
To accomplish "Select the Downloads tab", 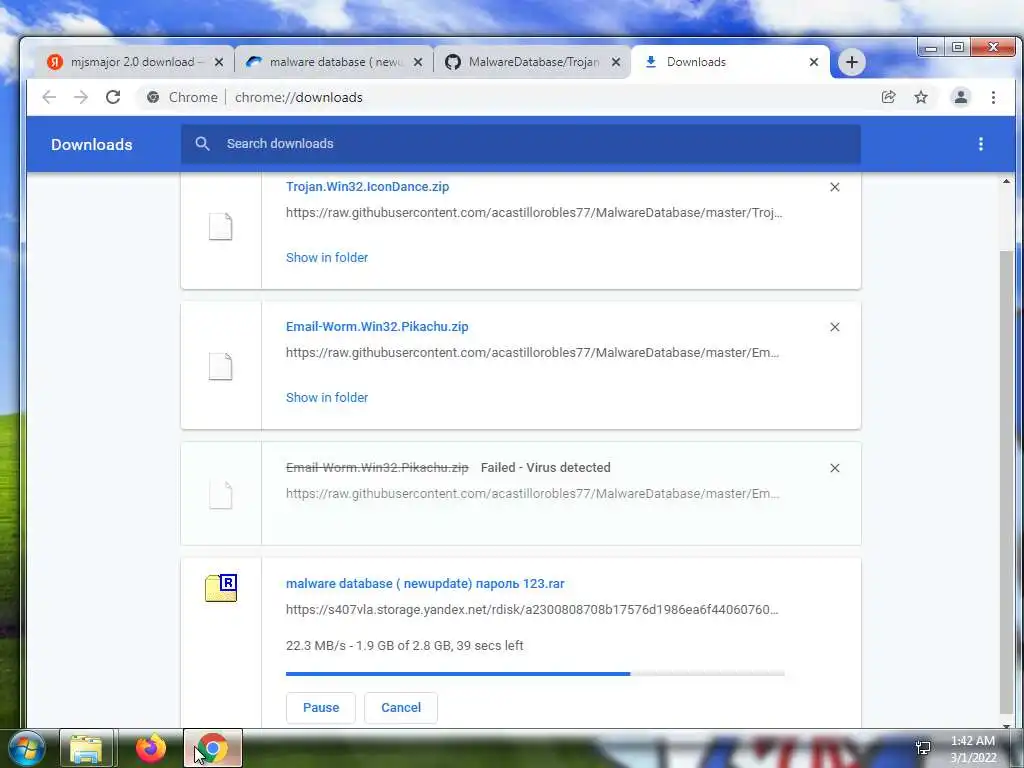I will tap(730, 62).
